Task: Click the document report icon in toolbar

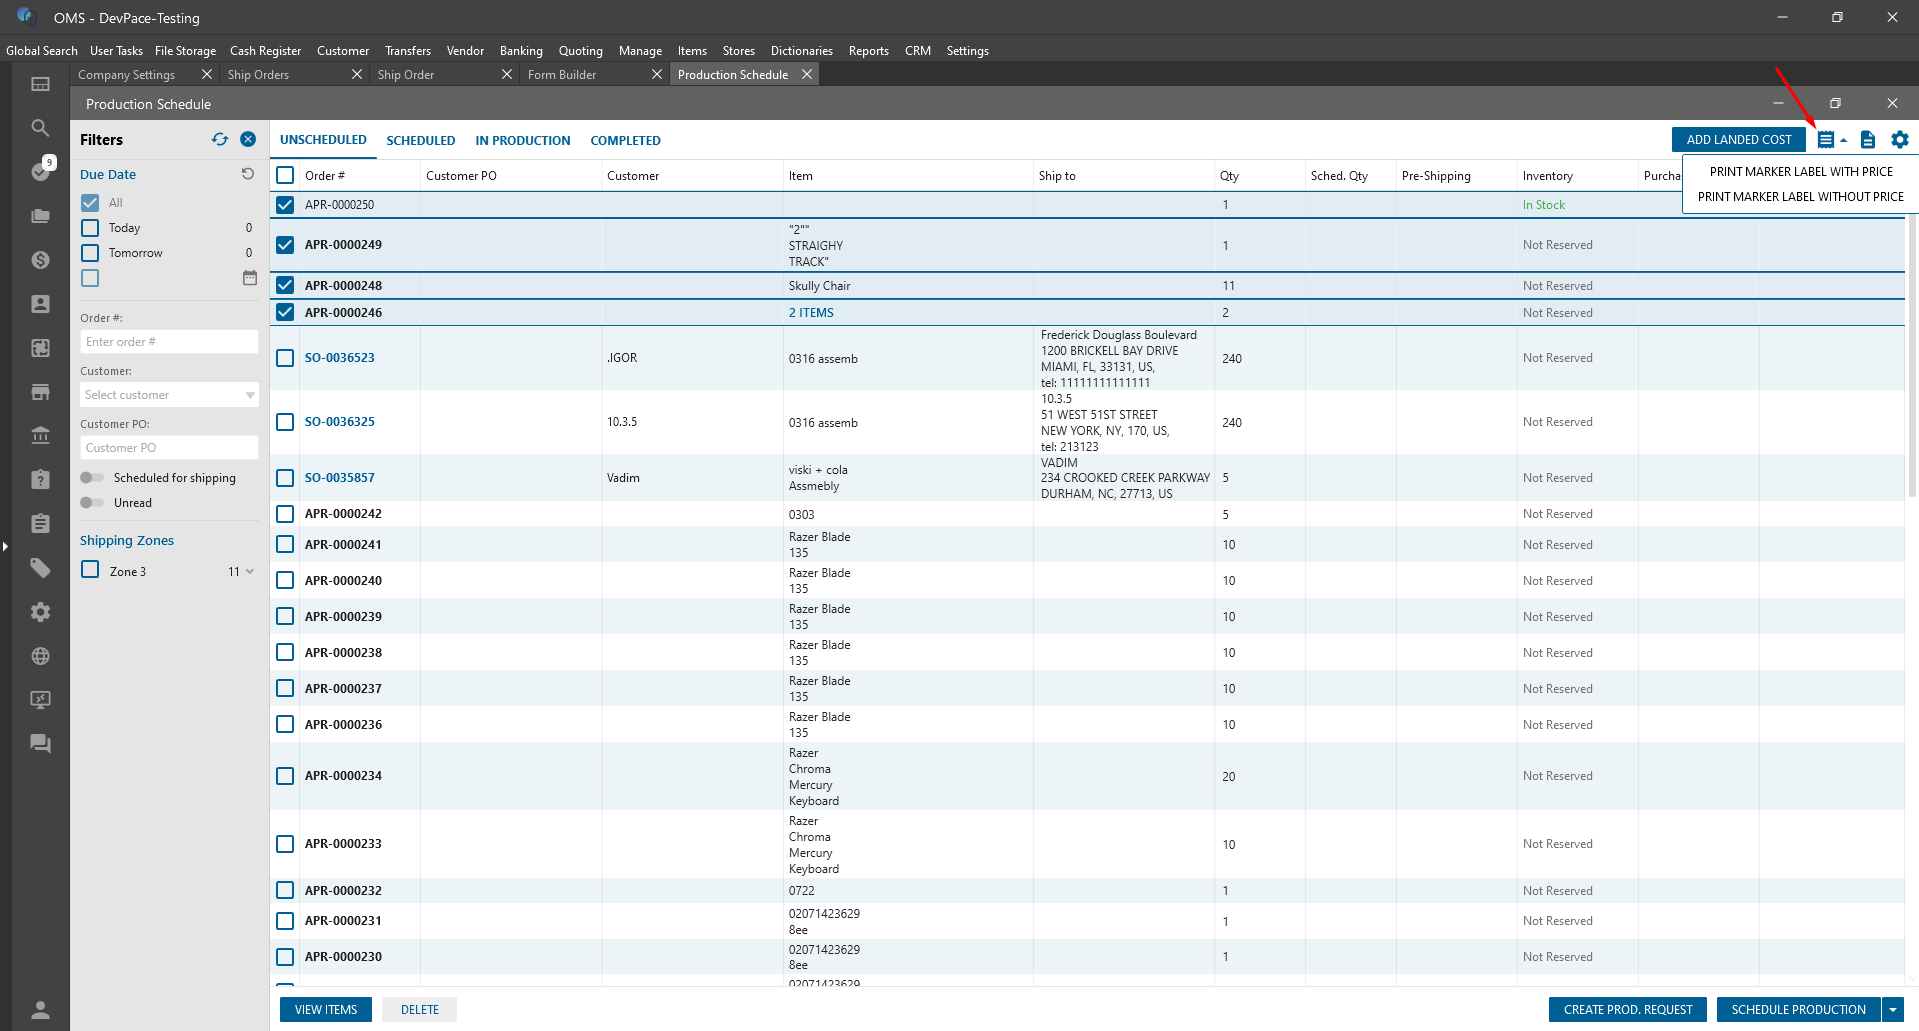Action: tap(1867, 140)
